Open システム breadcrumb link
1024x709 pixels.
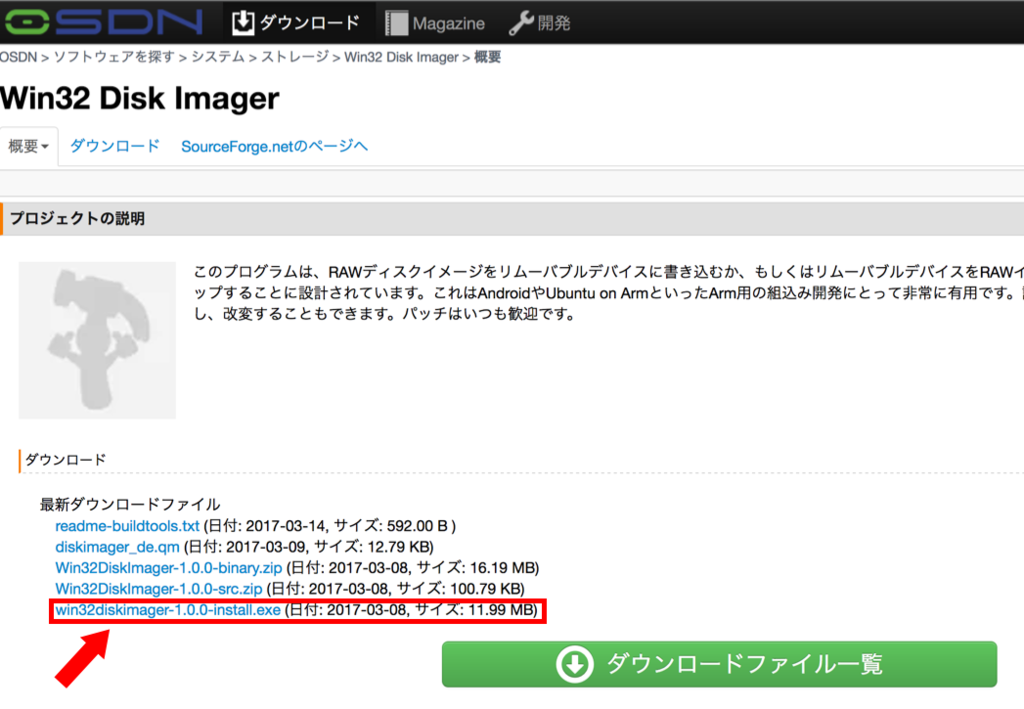[217, 57]
